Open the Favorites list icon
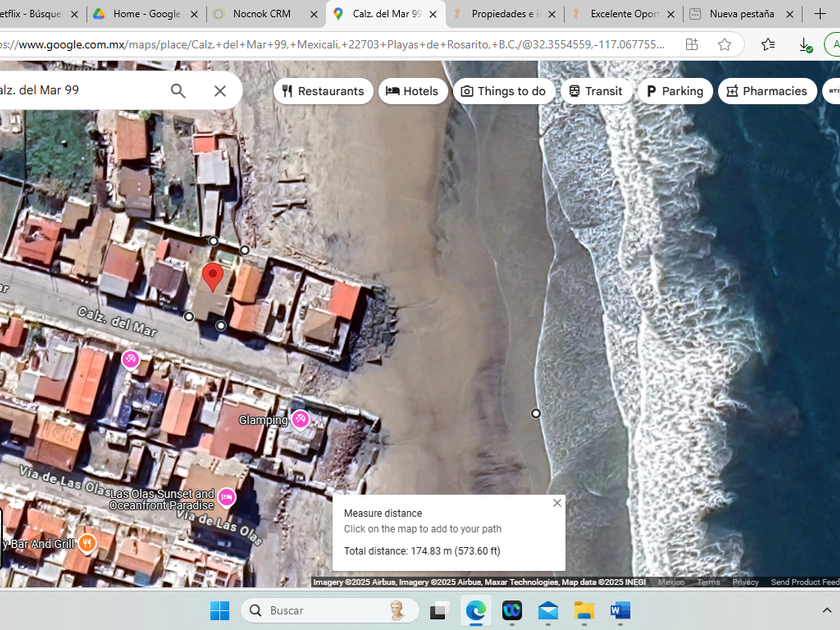 pos(768,44)
